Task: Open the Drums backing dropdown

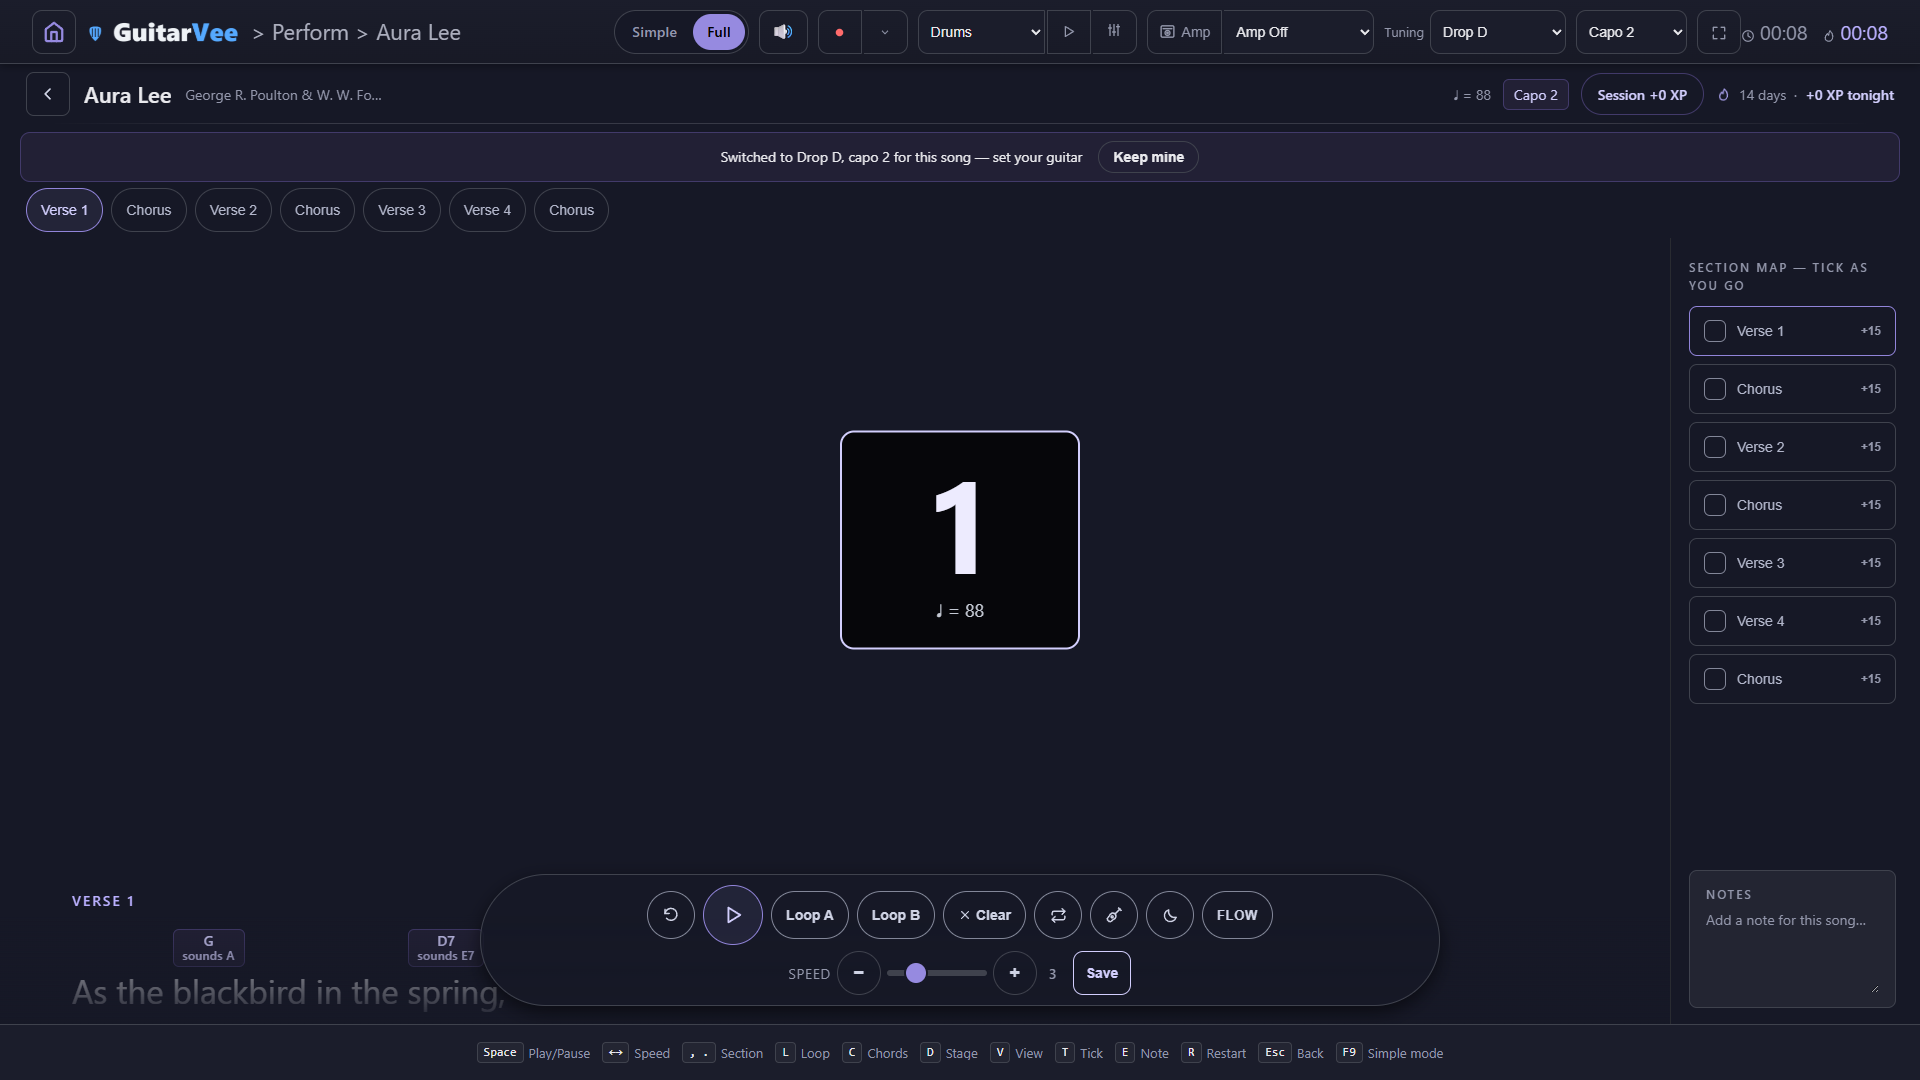Action: 981,32
